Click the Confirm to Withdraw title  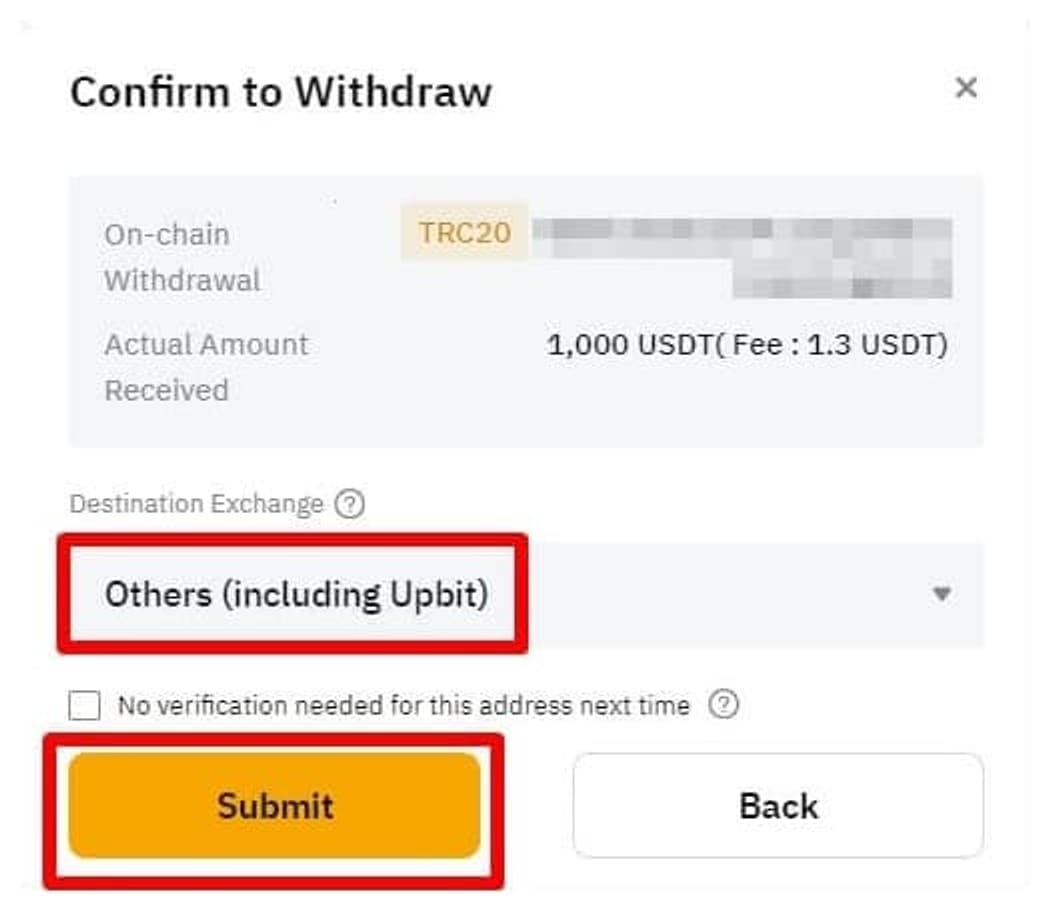coord(281,92)
